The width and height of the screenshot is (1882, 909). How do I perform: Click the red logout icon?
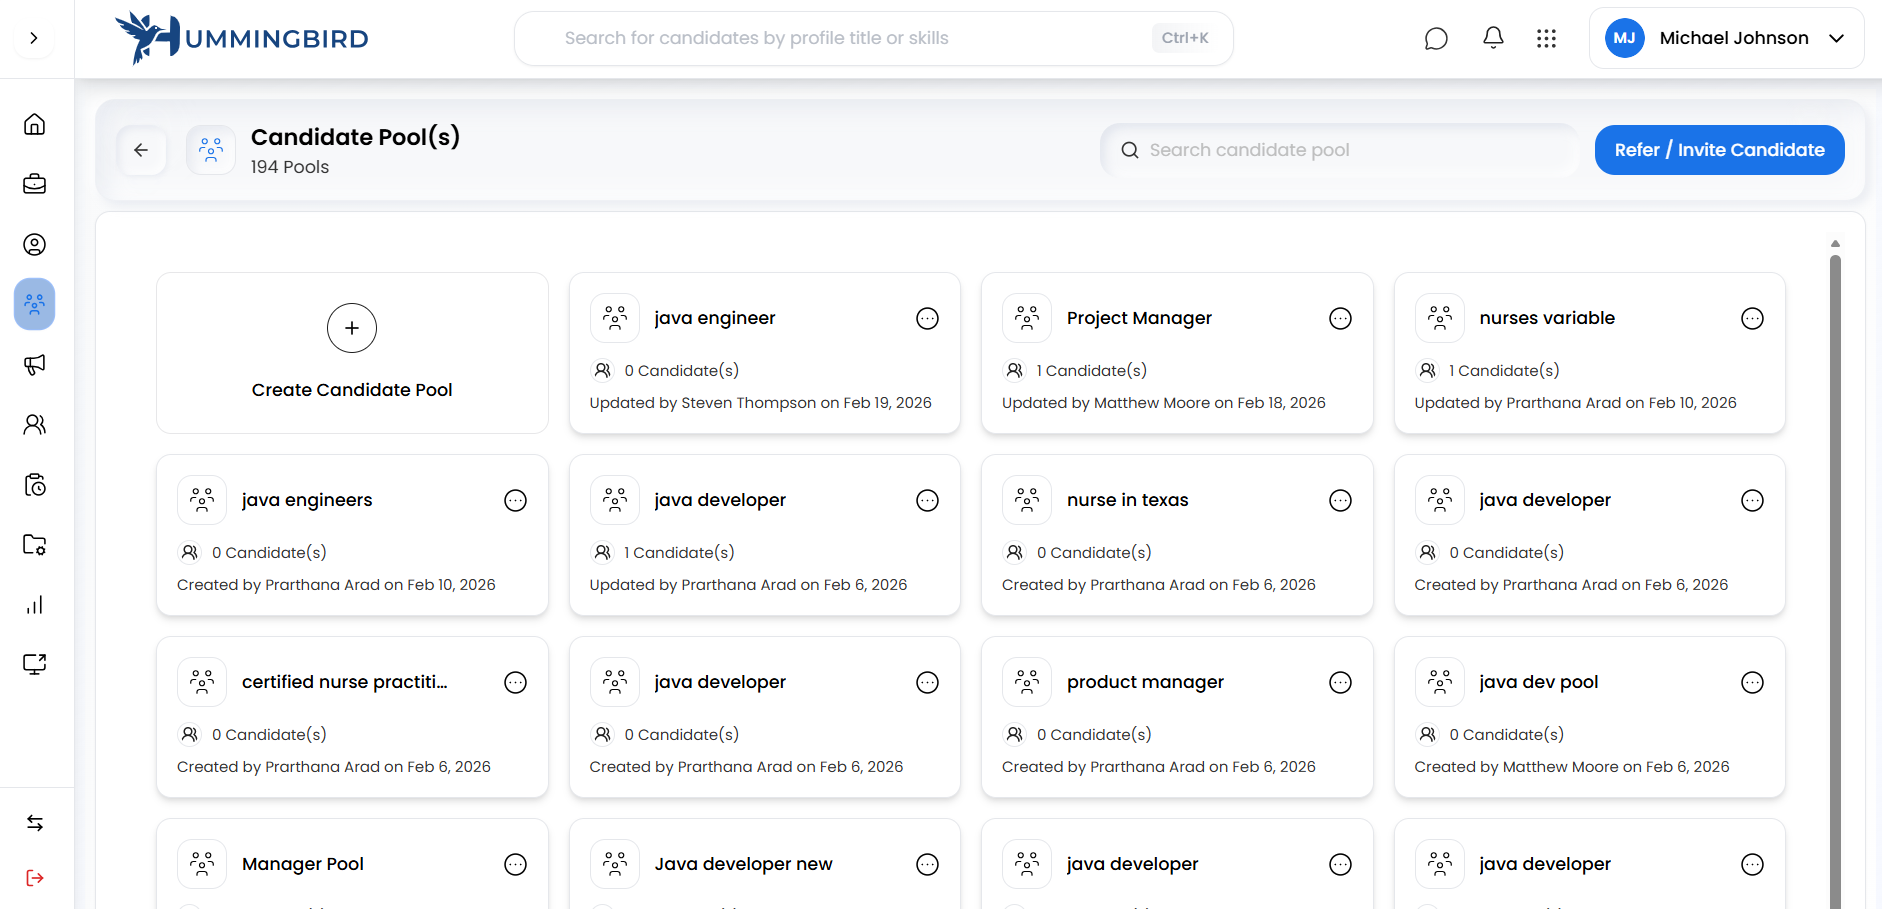[34, 878]
